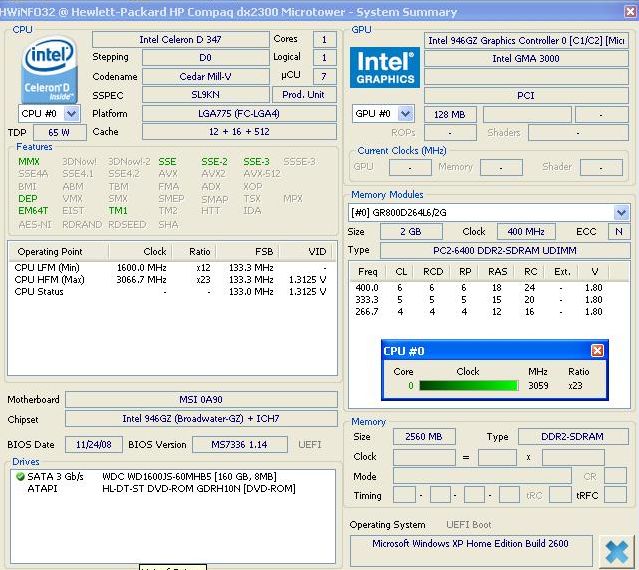Screen dimensions: 639x570
Task: Select the CPU LFM (Min) row
Action: click(x=171, y=268)
